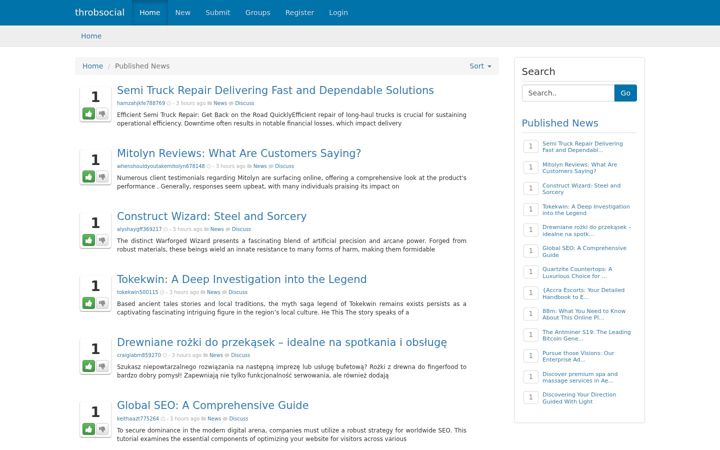
Task: Open sidebar link Tokekwin: A Deep Investigation
Action: tap(586, 210)
